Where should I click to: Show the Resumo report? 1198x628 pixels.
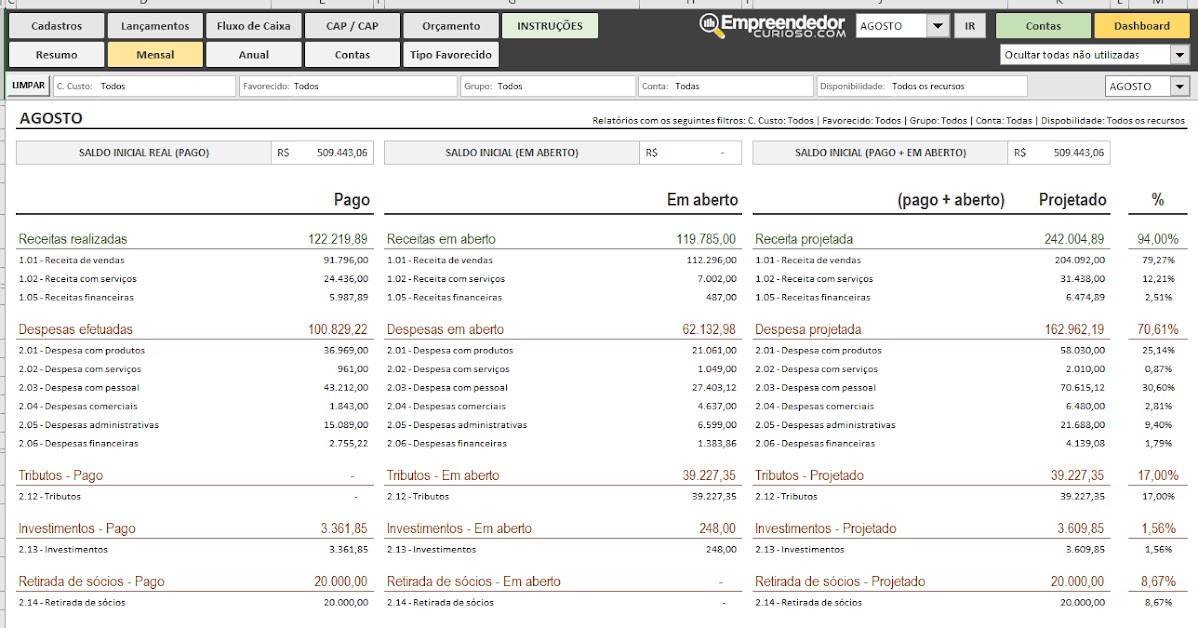pos(57,55)
